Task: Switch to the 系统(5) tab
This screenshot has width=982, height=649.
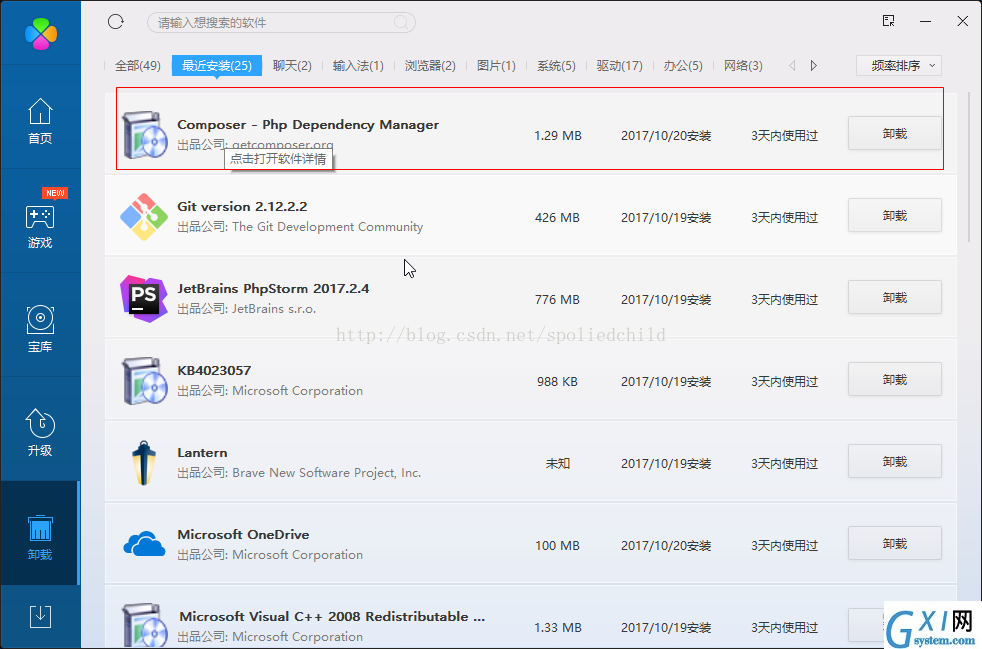Action: (556, 66)
